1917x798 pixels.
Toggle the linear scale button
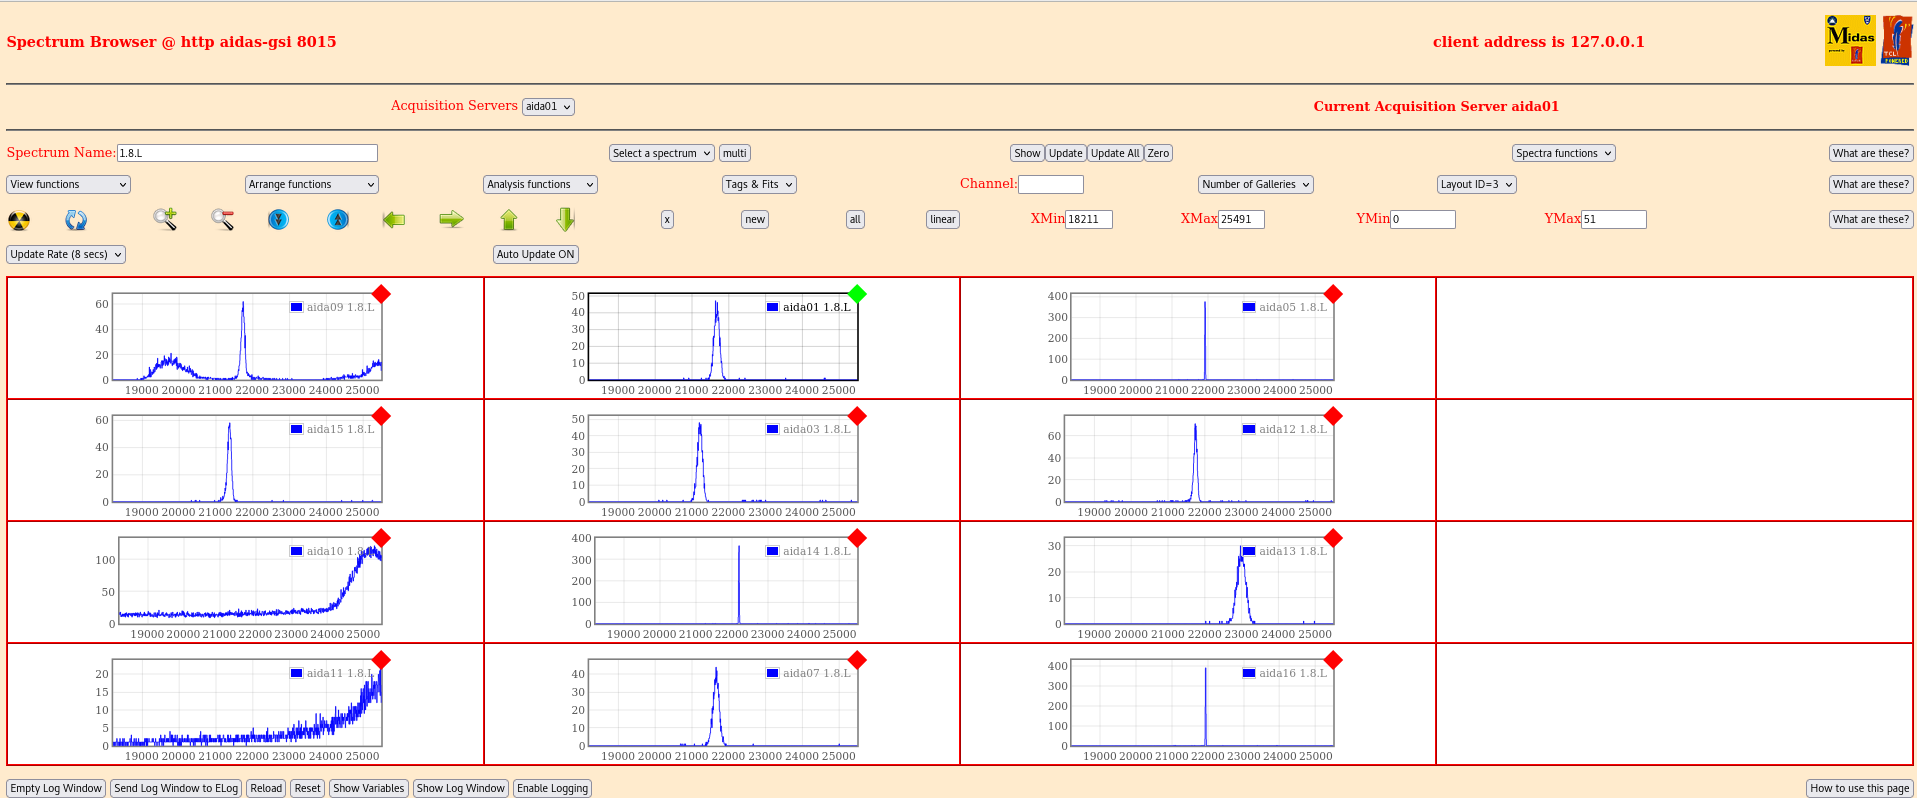click(x=942, y=219)
